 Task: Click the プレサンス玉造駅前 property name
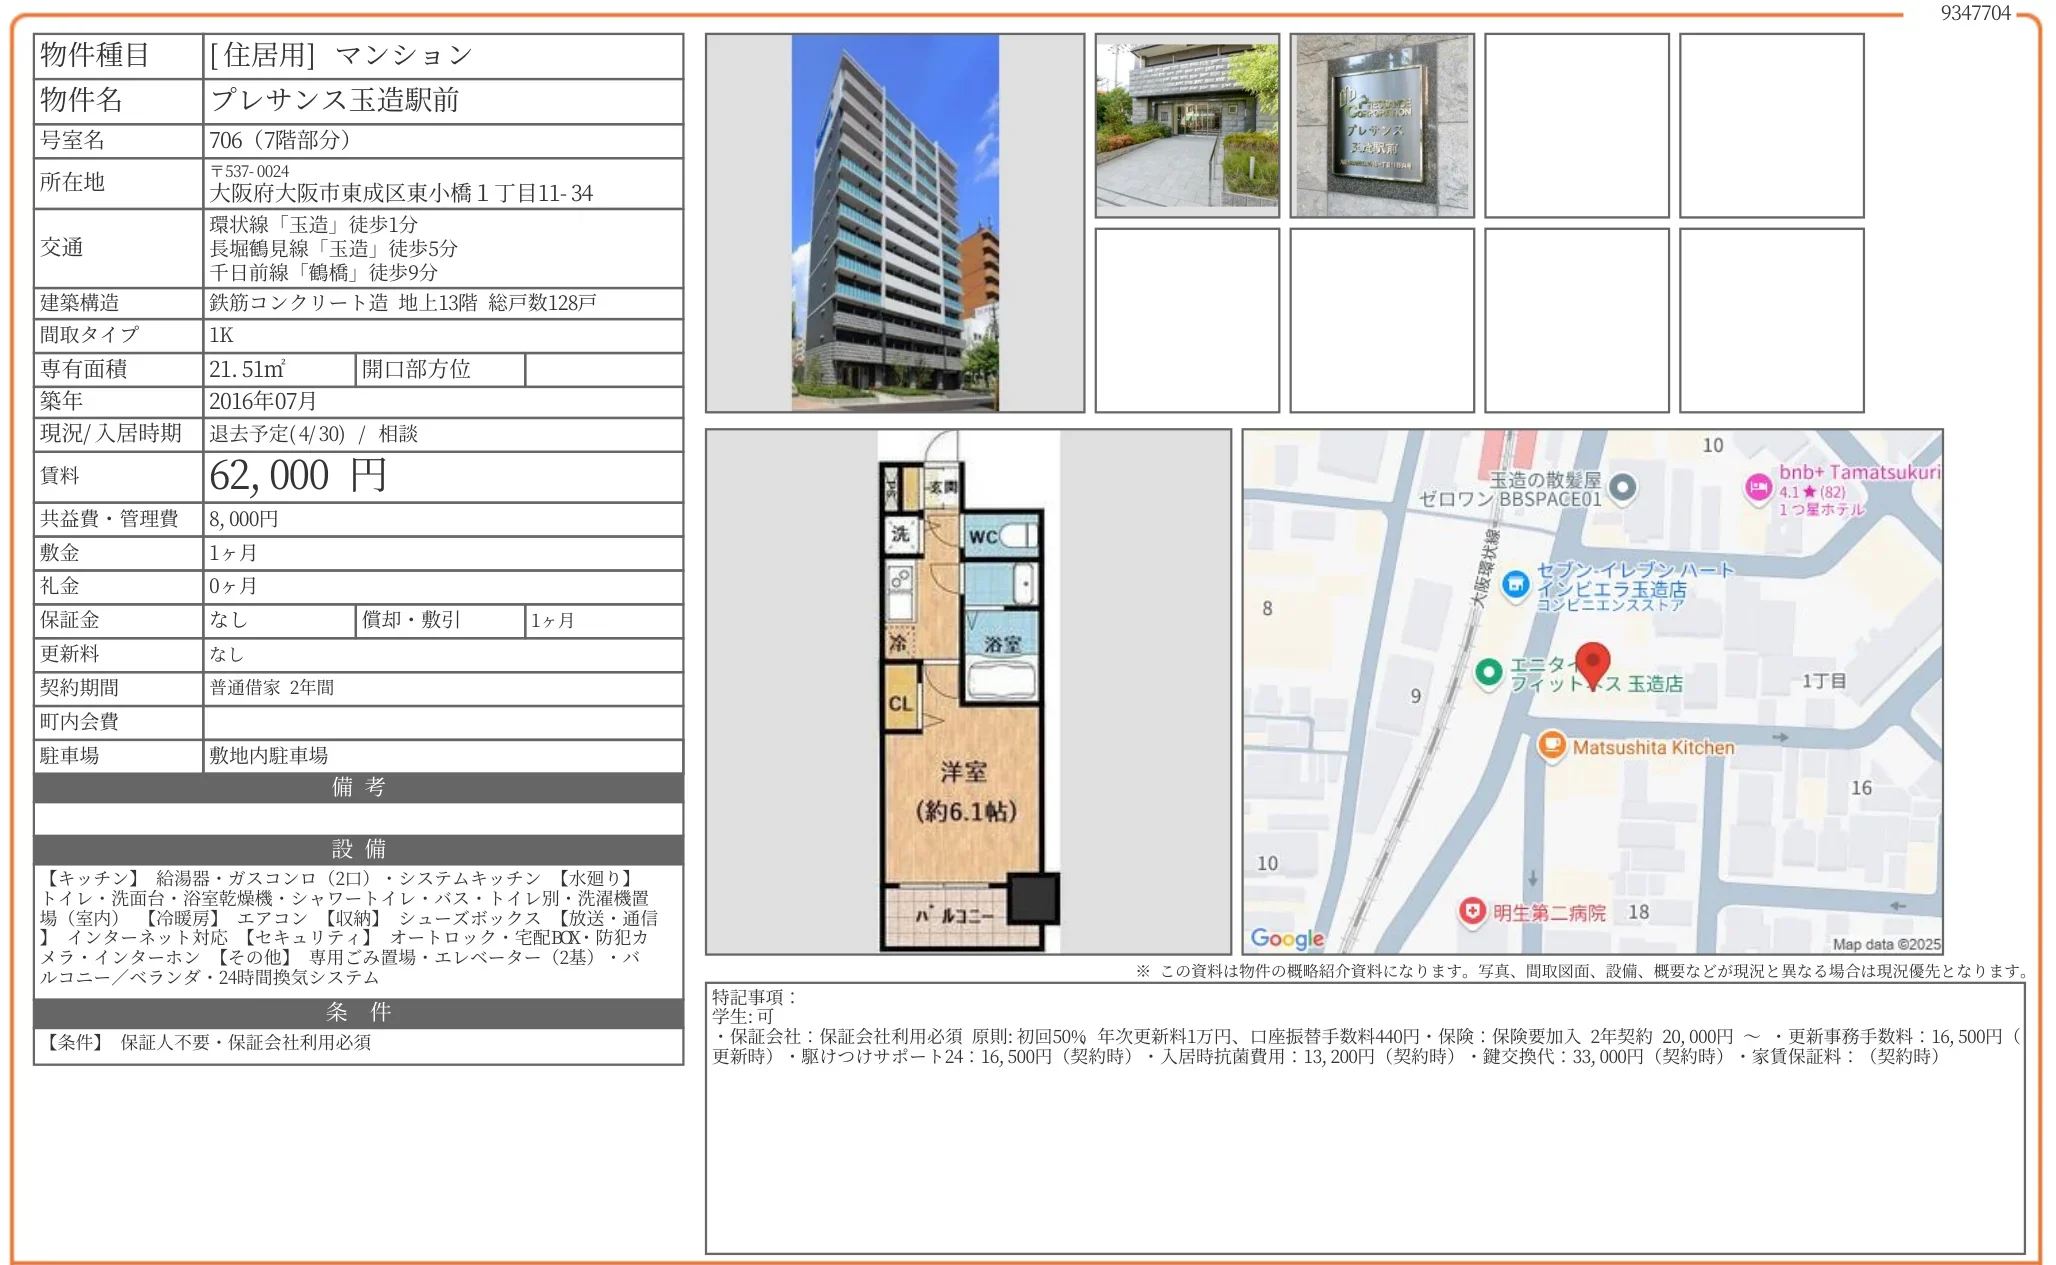pyautogui.click(x=335, y=100)
